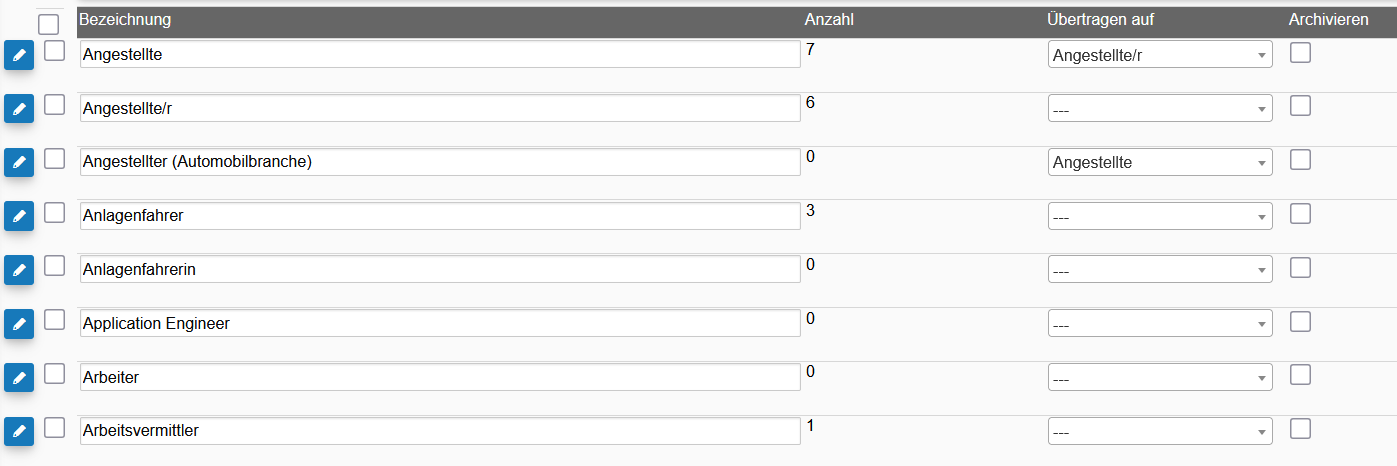This screenshot has width=1397, height=466.
Task: Open edit for Arbeitsvermittler
Action: [x=19, y=432]
